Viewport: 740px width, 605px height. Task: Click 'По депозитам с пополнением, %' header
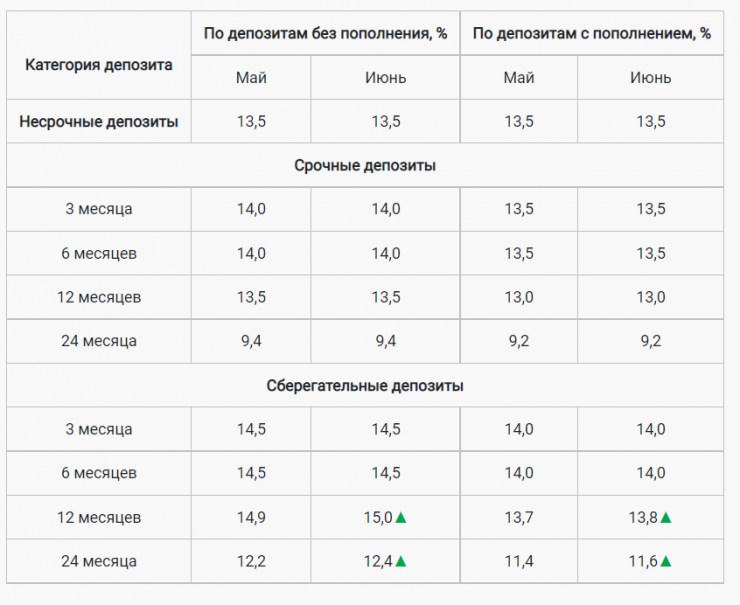coord(592,33)
